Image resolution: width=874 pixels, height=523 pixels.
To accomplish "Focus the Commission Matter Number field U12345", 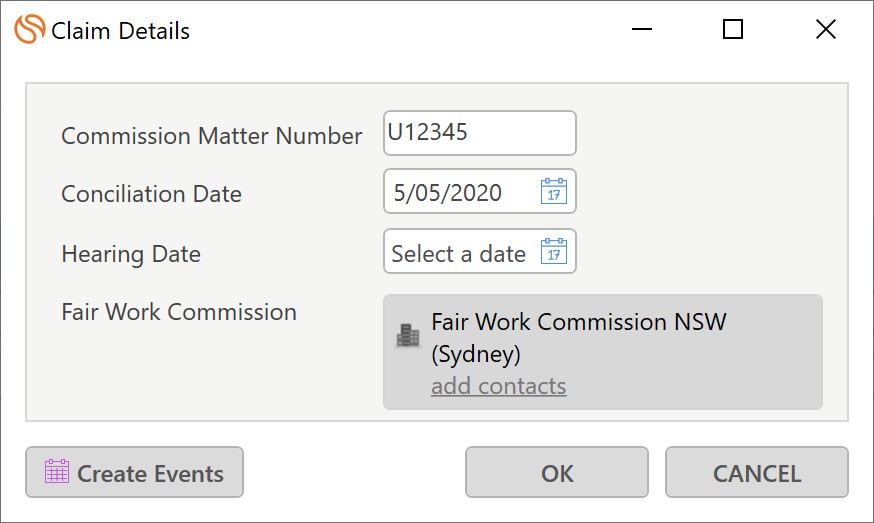I will pos(479,133).
